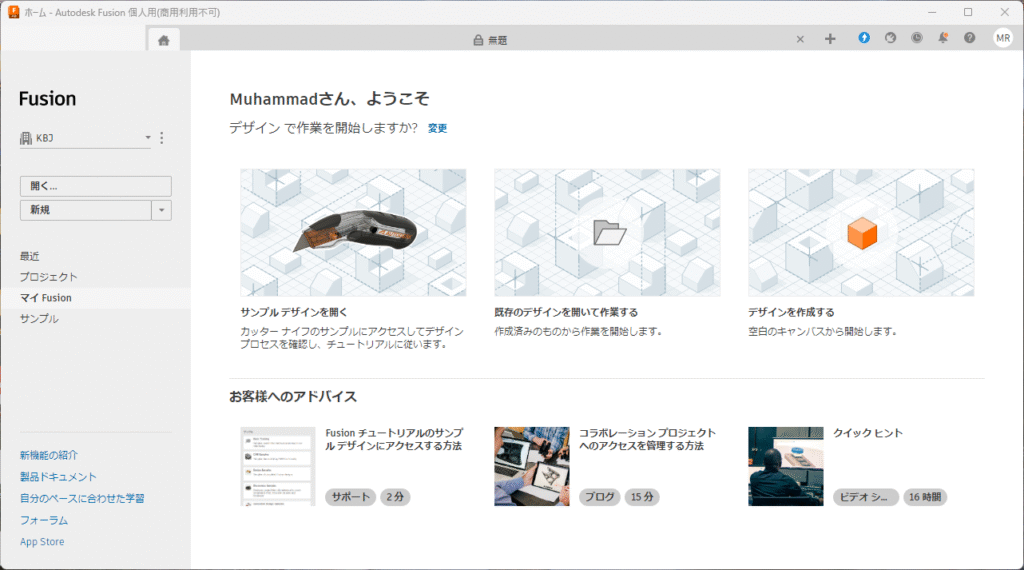Open the MR user profile avatar

[x=1003, y=38]
